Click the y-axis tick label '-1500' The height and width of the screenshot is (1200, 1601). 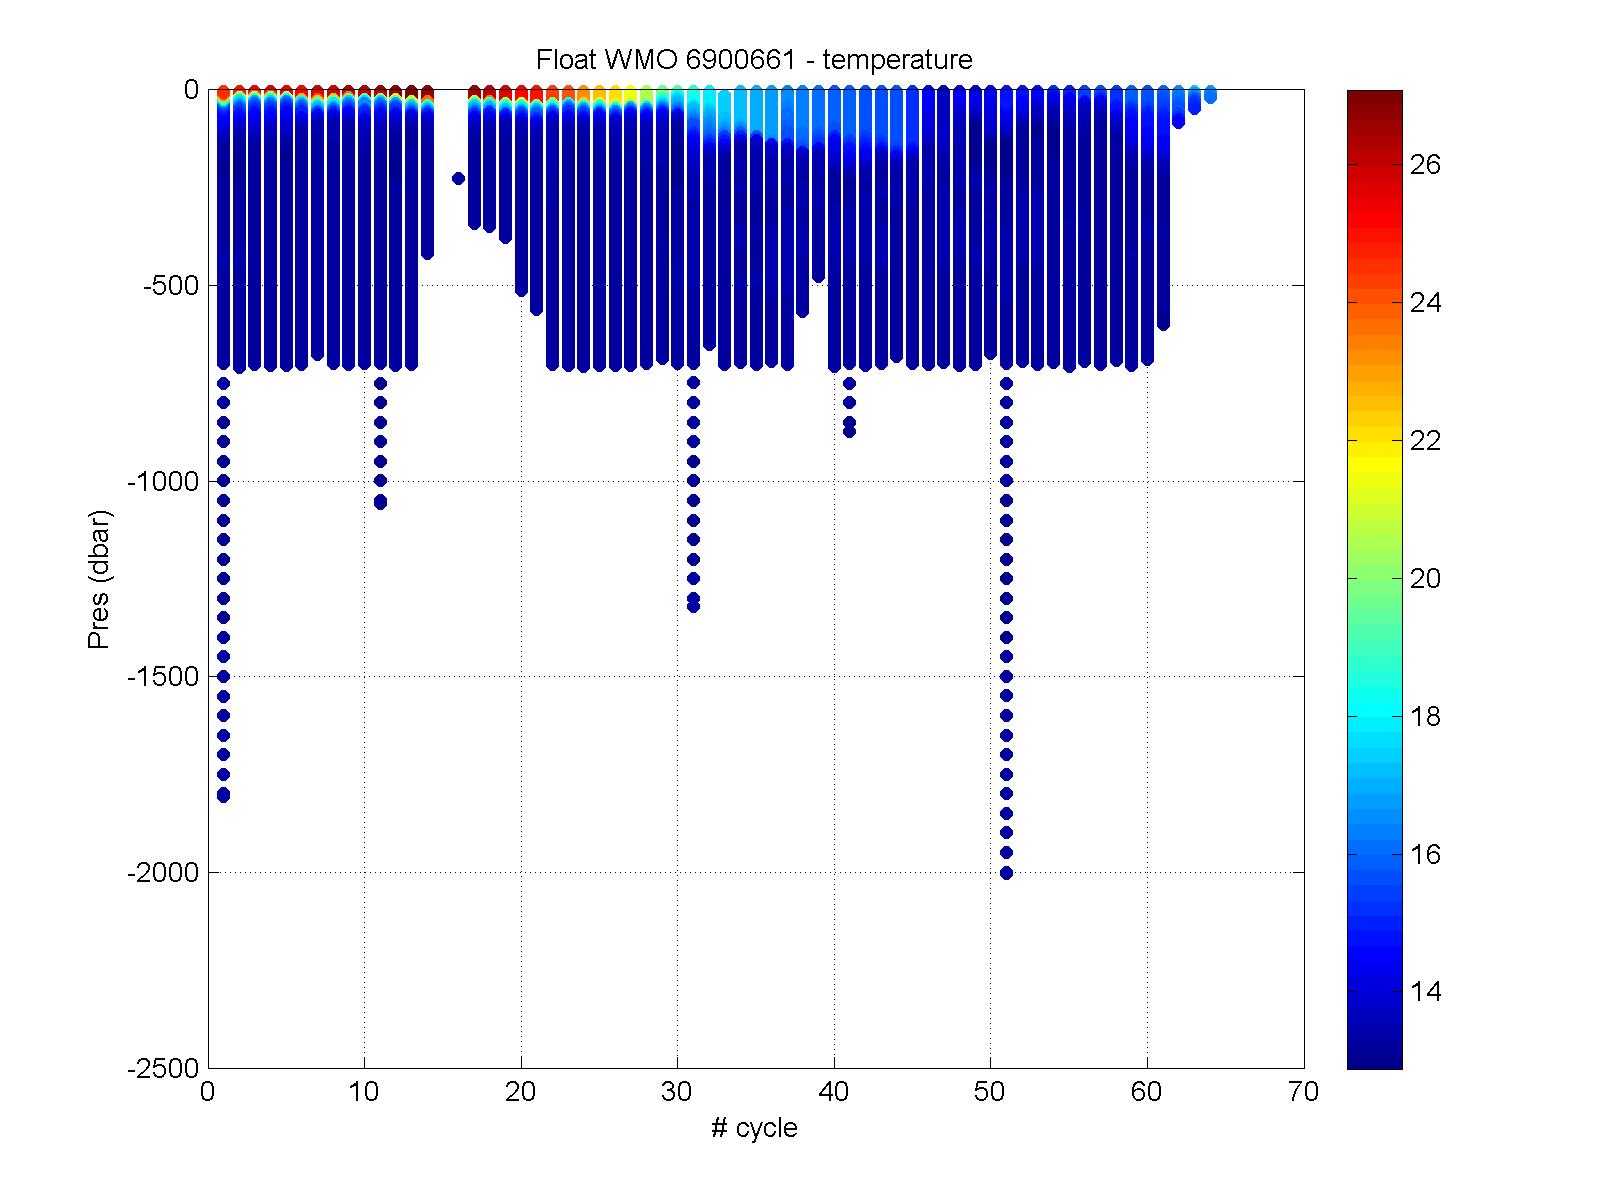[x=163, y=677]
